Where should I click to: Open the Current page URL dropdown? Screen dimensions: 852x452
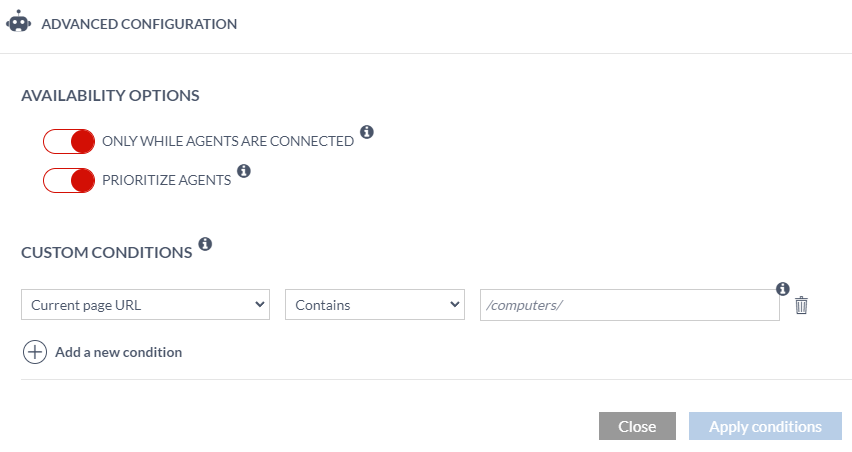[145, 305]
